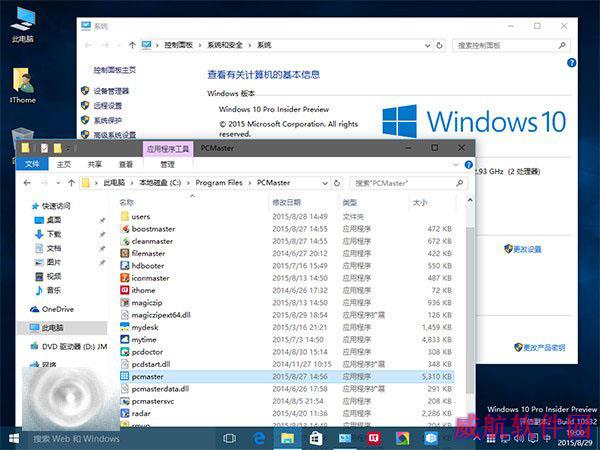Image resolution: width=600 pixels, height=450 pixels.
Task: Open the Edge browser from taskbar
Action: 259,439
